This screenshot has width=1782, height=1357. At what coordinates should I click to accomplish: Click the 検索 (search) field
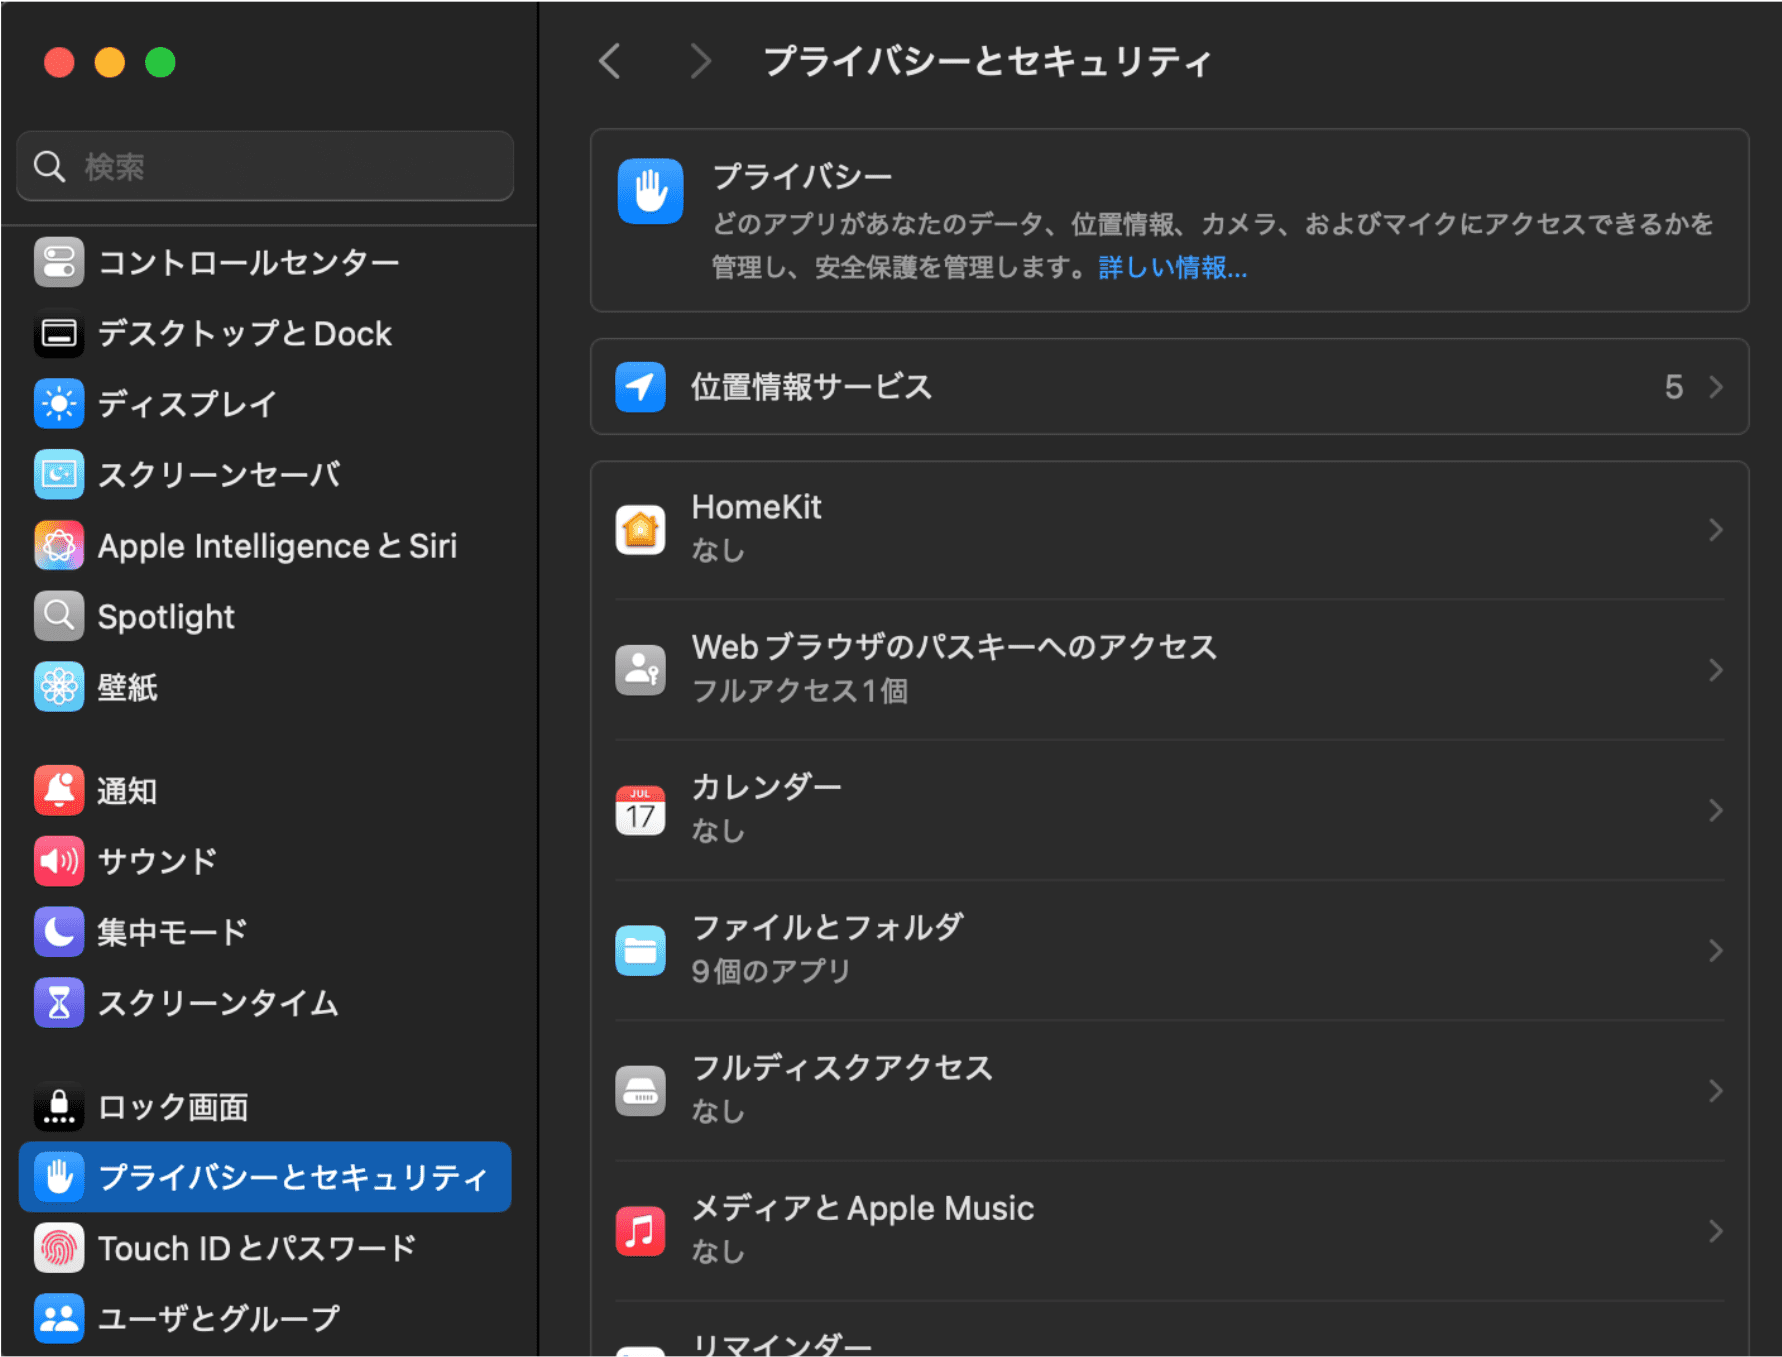click(x=263, y=166)
